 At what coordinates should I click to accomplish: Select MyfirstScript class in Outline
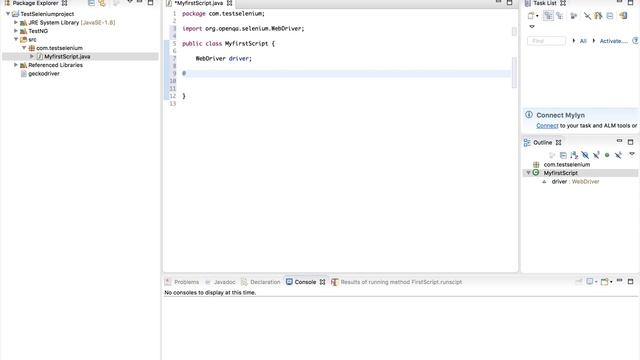[560, 173]
